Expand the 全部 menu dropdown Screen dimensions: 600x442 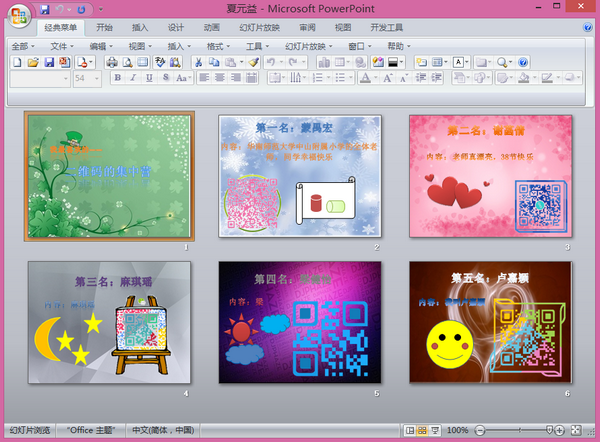23,46
